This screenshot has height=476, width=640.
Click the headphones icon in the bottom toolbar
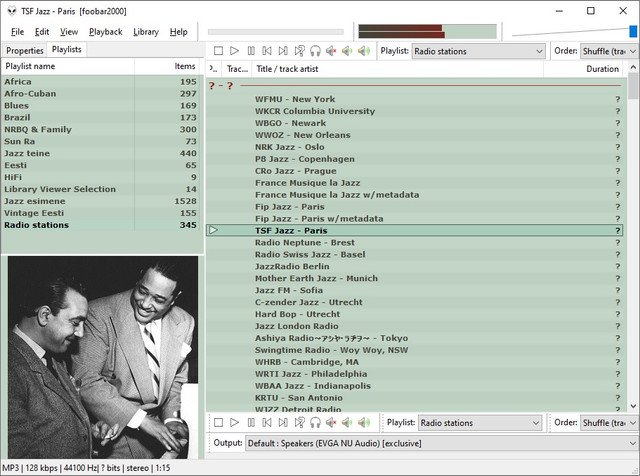[315, 422]
